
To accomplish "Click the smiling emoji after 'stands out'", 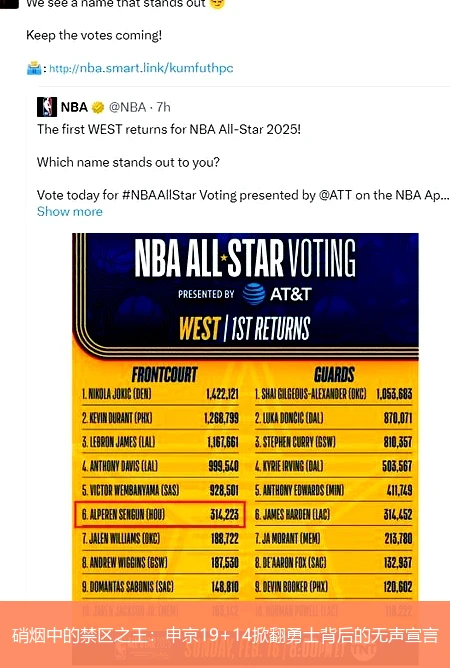I will 217,4.
